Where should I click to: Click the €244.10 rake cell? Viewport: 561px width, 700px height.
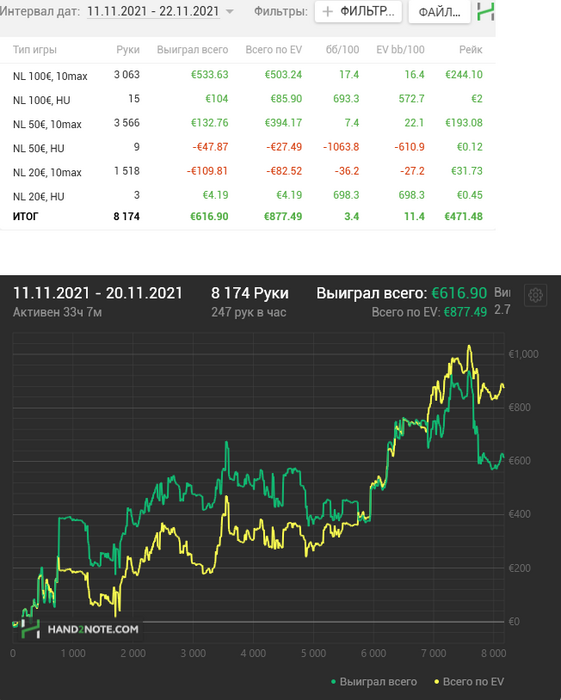point(464,75)
